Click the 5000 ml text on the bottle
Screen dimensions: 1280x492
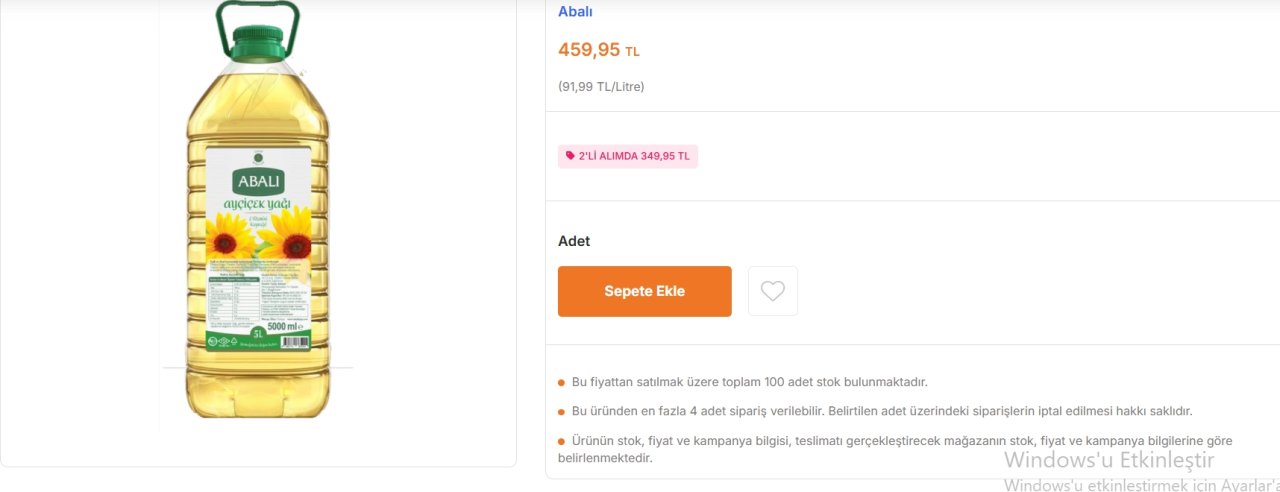click(284, 327)
